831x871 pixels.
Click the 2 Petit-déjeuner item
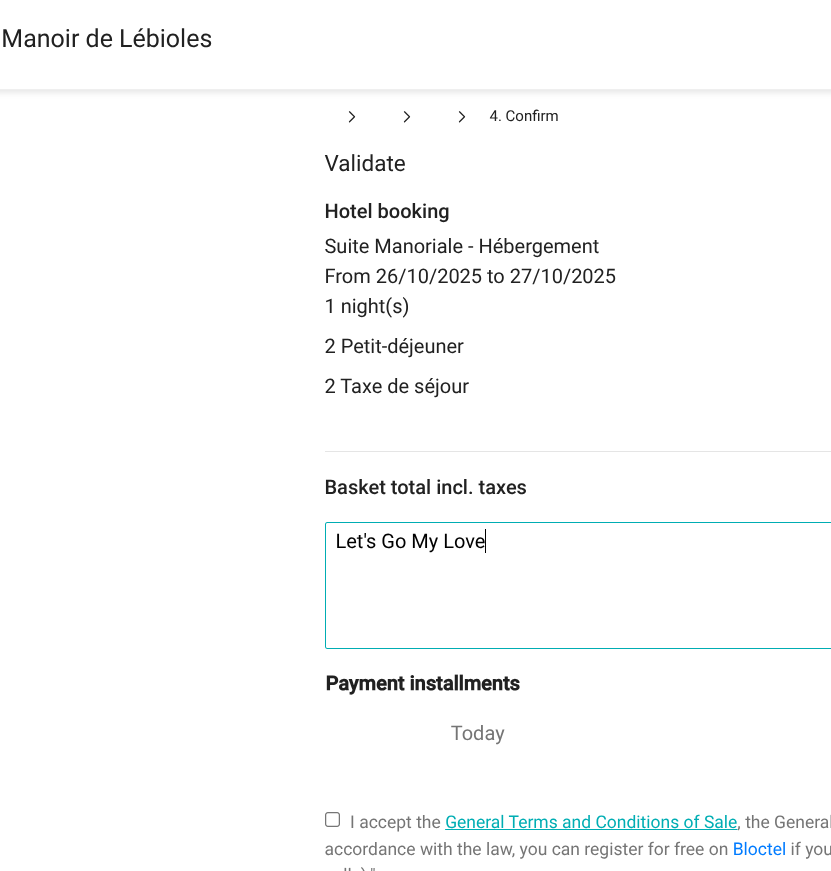click(x=394, y=346)
